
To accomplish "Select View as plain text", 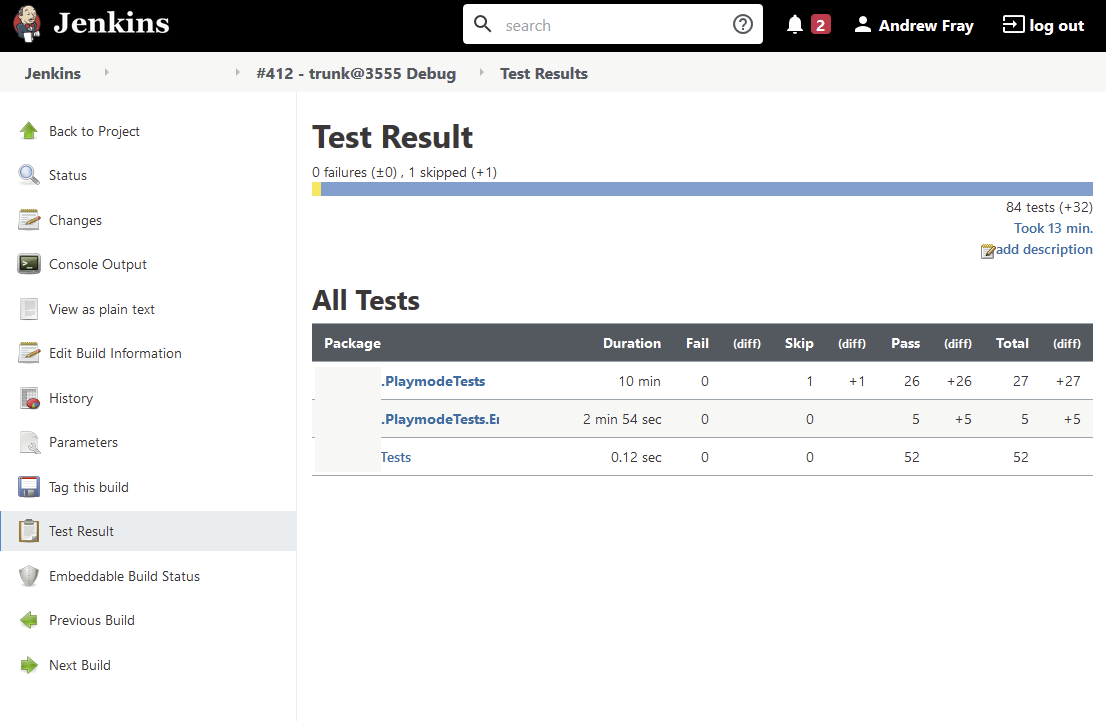I will pos(102,310).
